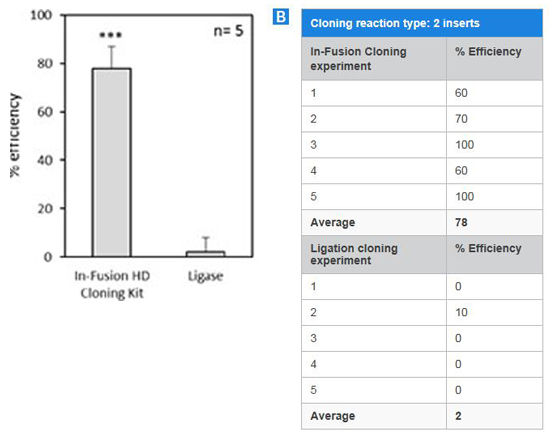Click the n= 5 annotation in chart

pyautogui.click(x=228, y=31)
